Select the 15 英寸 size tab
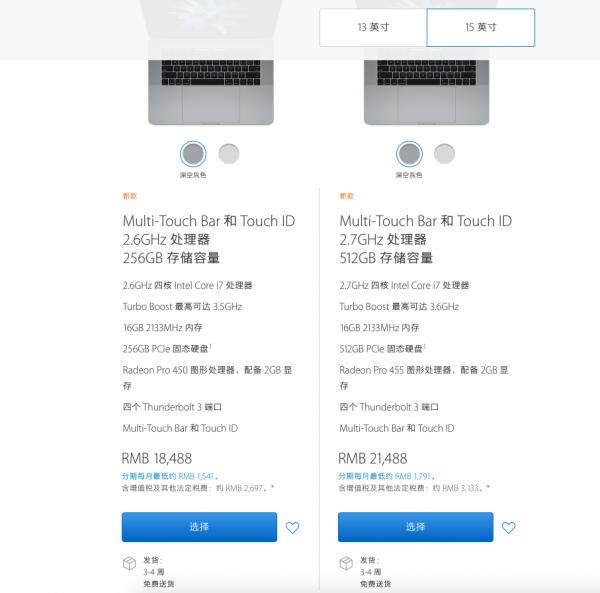600x593 pixels. pos(481,28)
